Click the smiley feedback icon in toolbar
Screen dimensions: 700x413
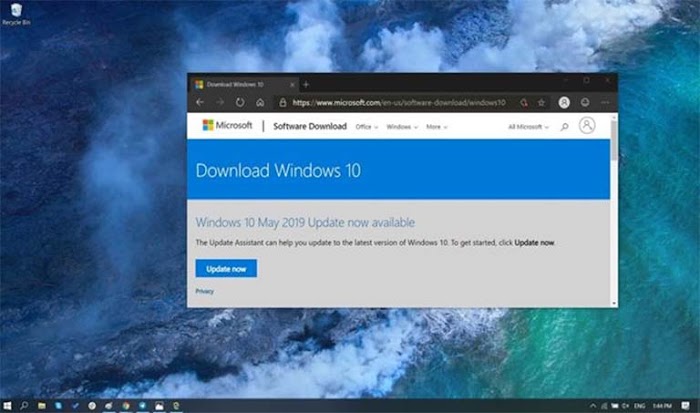pyautogui.click(x=585, y=102)
